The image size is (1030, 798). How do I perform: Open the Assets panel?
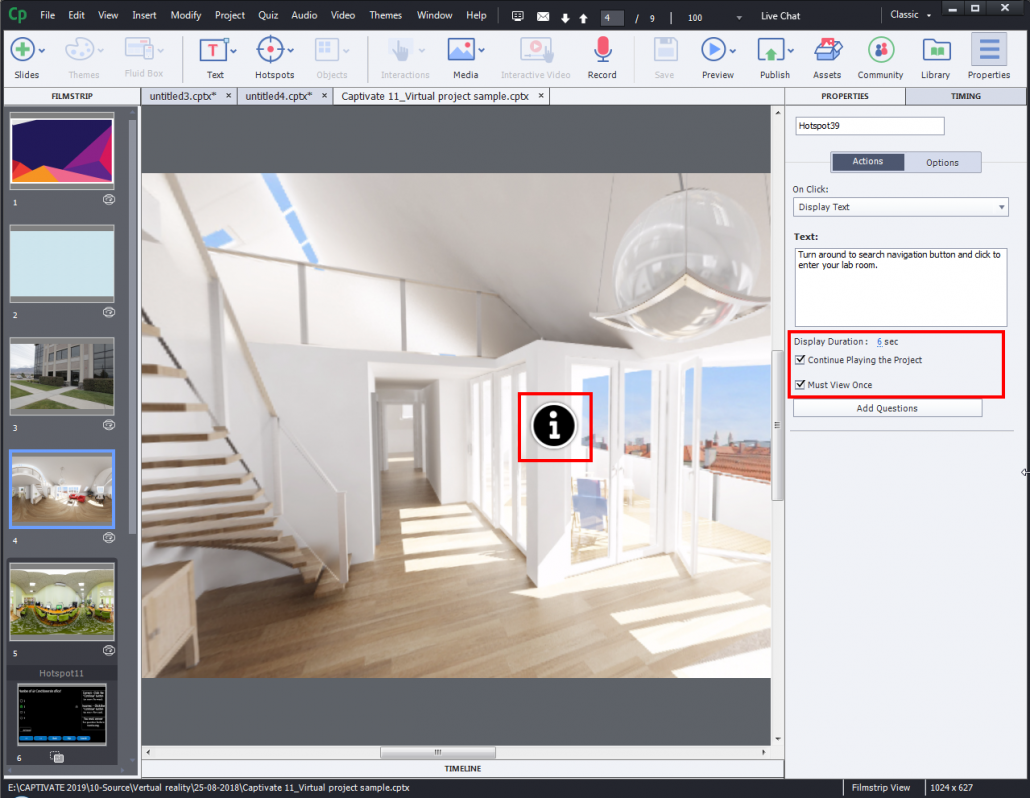pos(827,50)
